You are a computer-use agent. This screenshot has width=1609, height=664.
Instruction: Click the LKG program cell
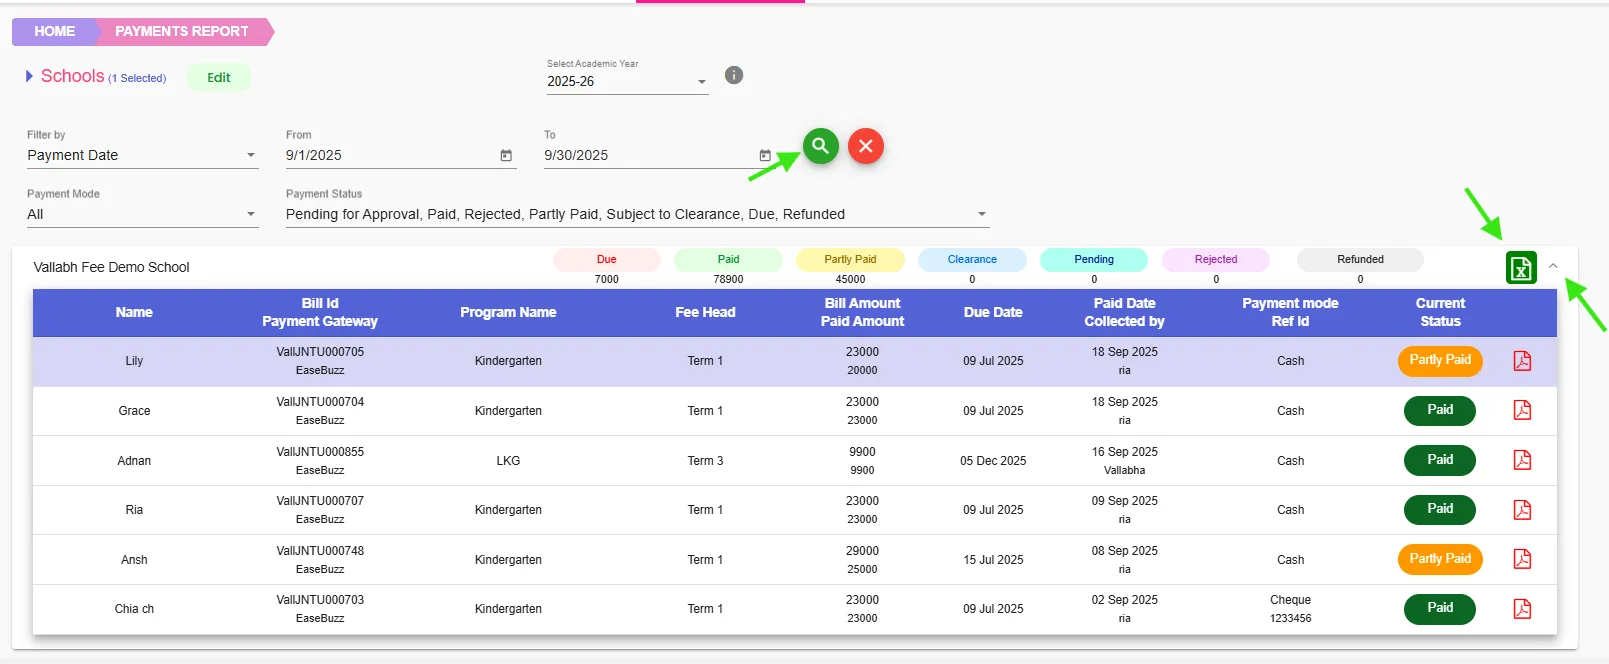coord(508,461)
